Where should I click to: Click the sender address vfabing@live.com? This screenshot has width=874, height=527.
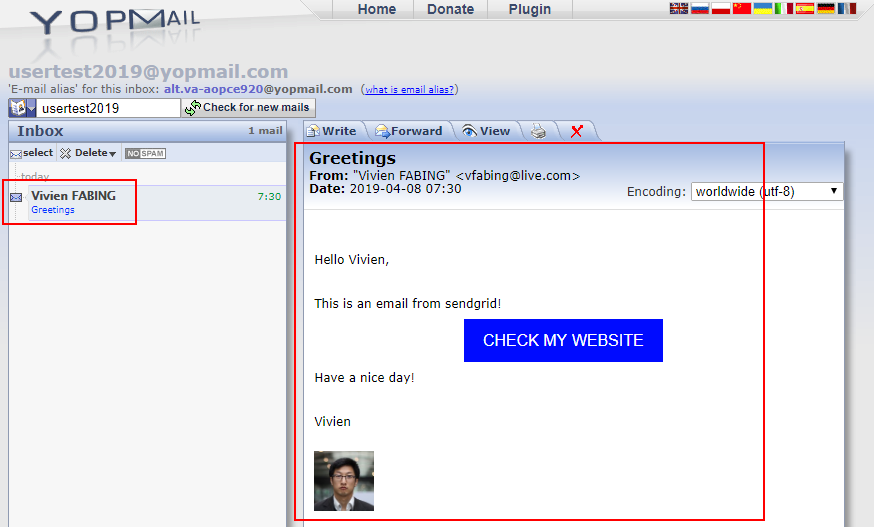[518, 176]
